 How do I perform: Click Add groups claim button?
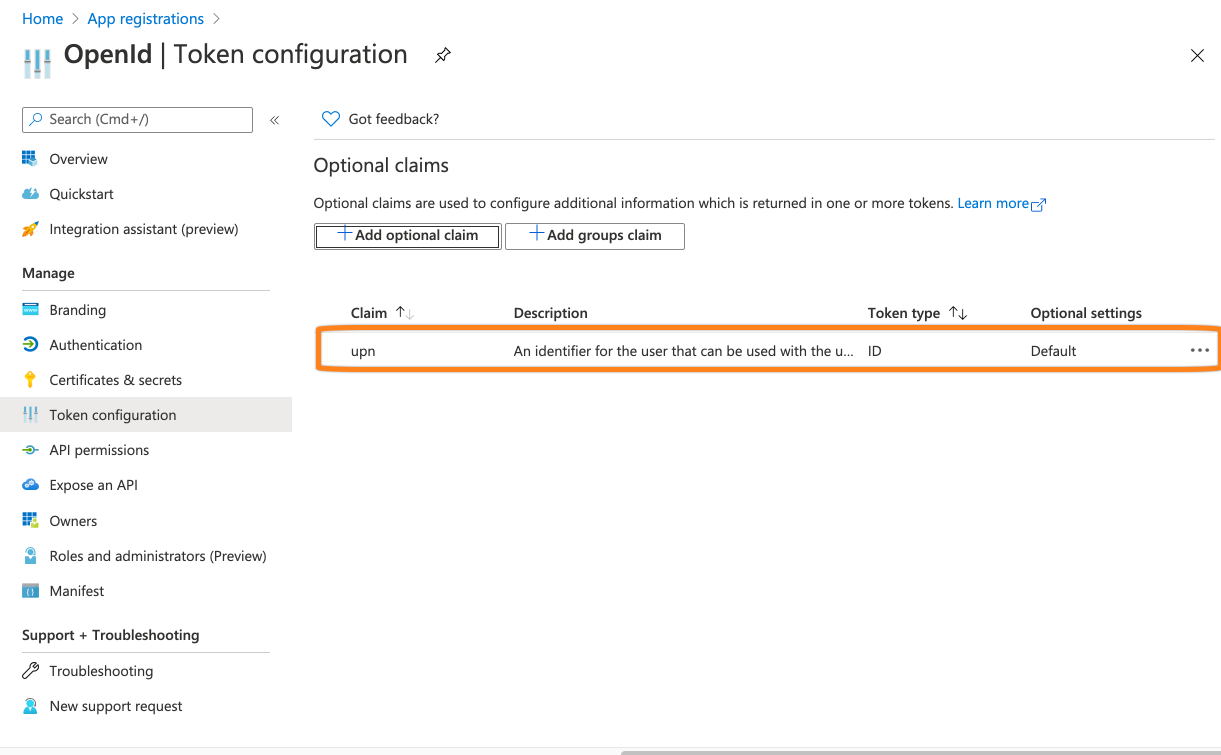click(x=595, y=236)
